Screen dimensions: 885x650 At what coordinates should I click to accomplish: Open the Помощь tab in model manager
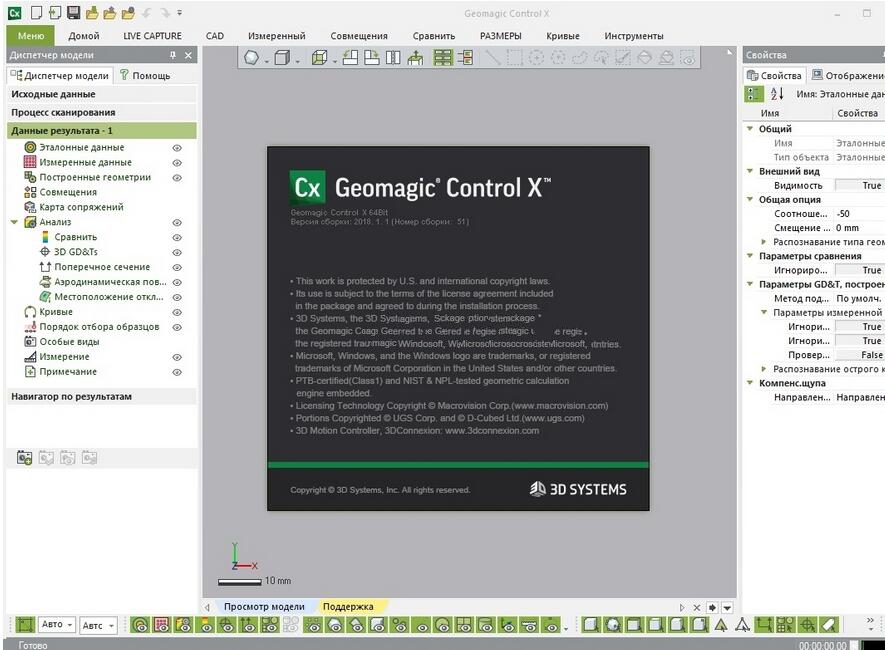pos(144,76)
